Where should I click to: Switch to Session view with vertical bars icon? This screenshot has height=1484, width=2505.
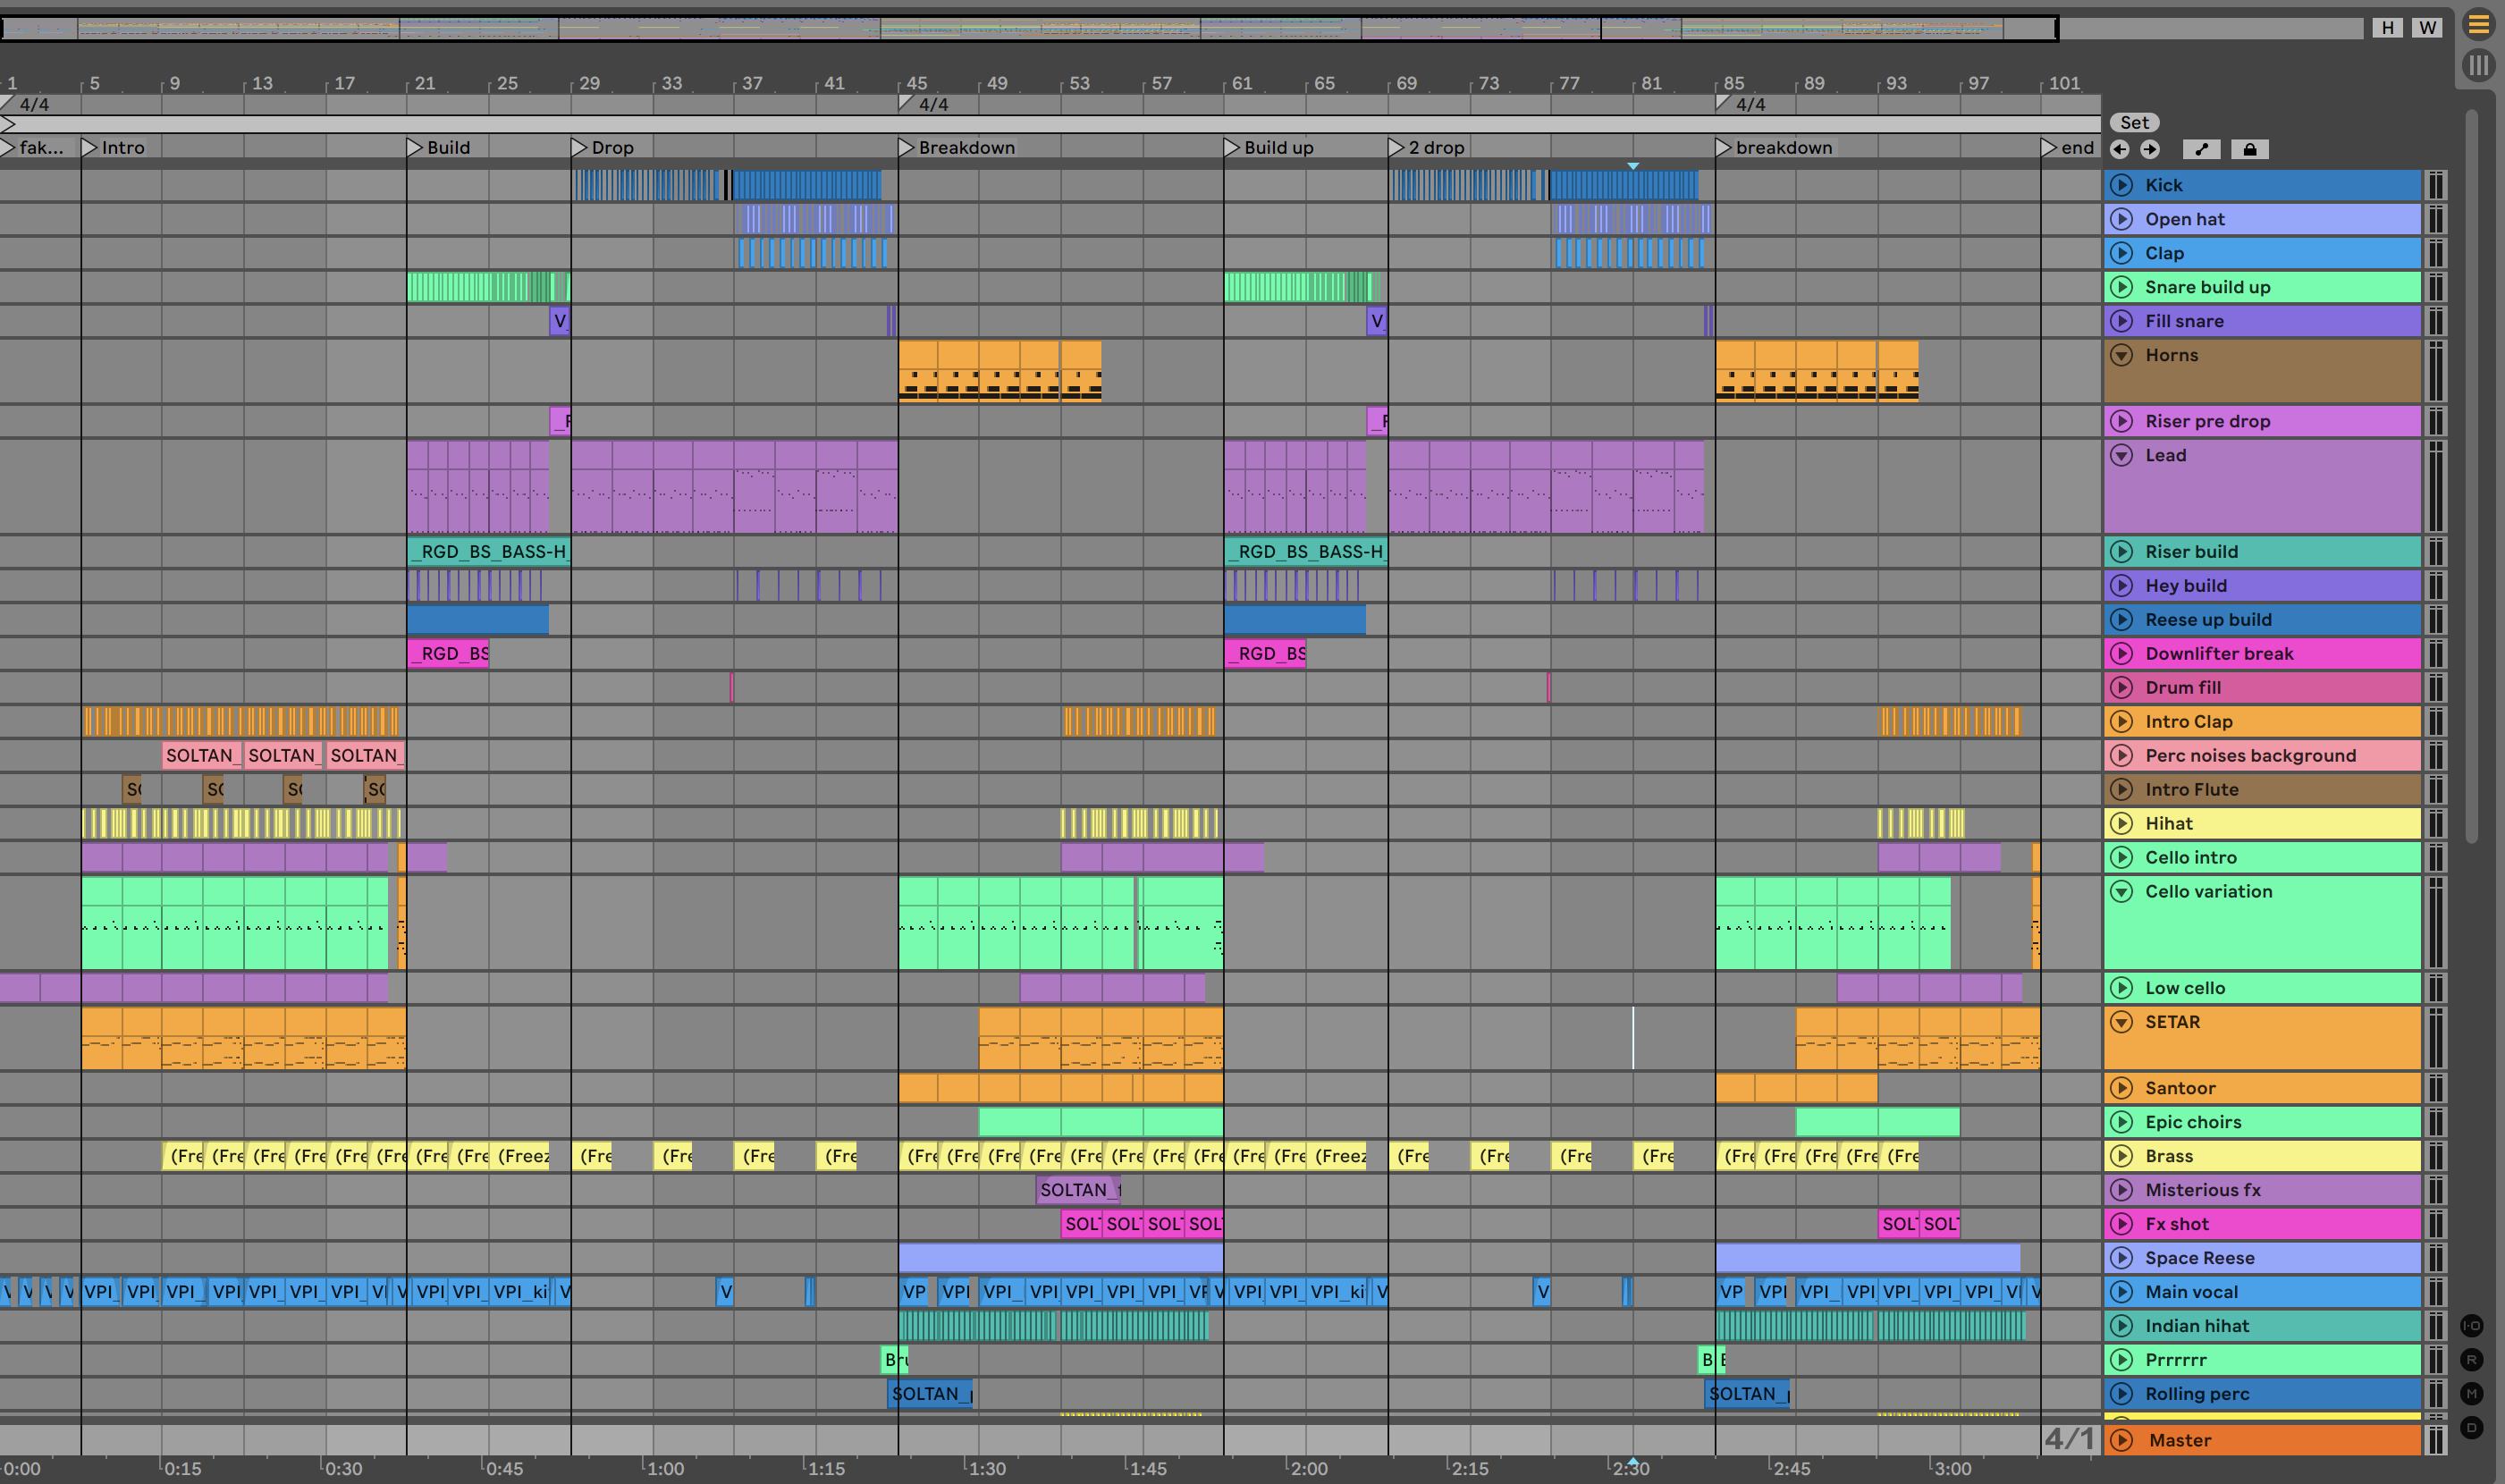click(x=2478, y=66)
